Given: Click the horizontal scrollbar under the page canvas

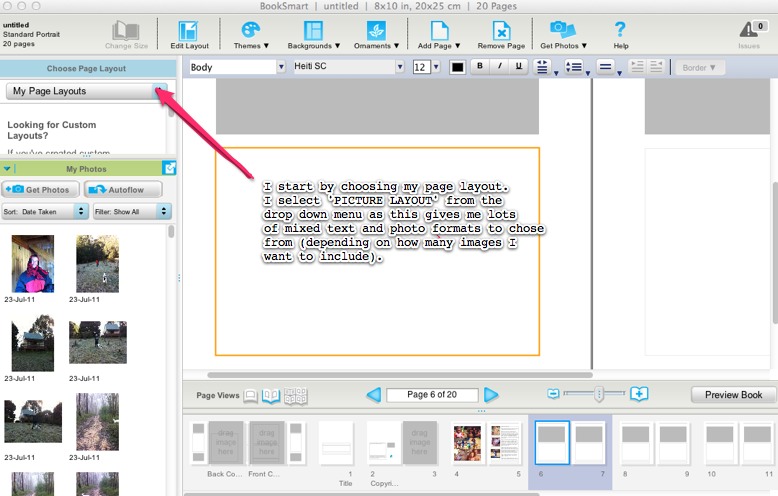Looking at the screenshot, I should [x=400, y=375].
